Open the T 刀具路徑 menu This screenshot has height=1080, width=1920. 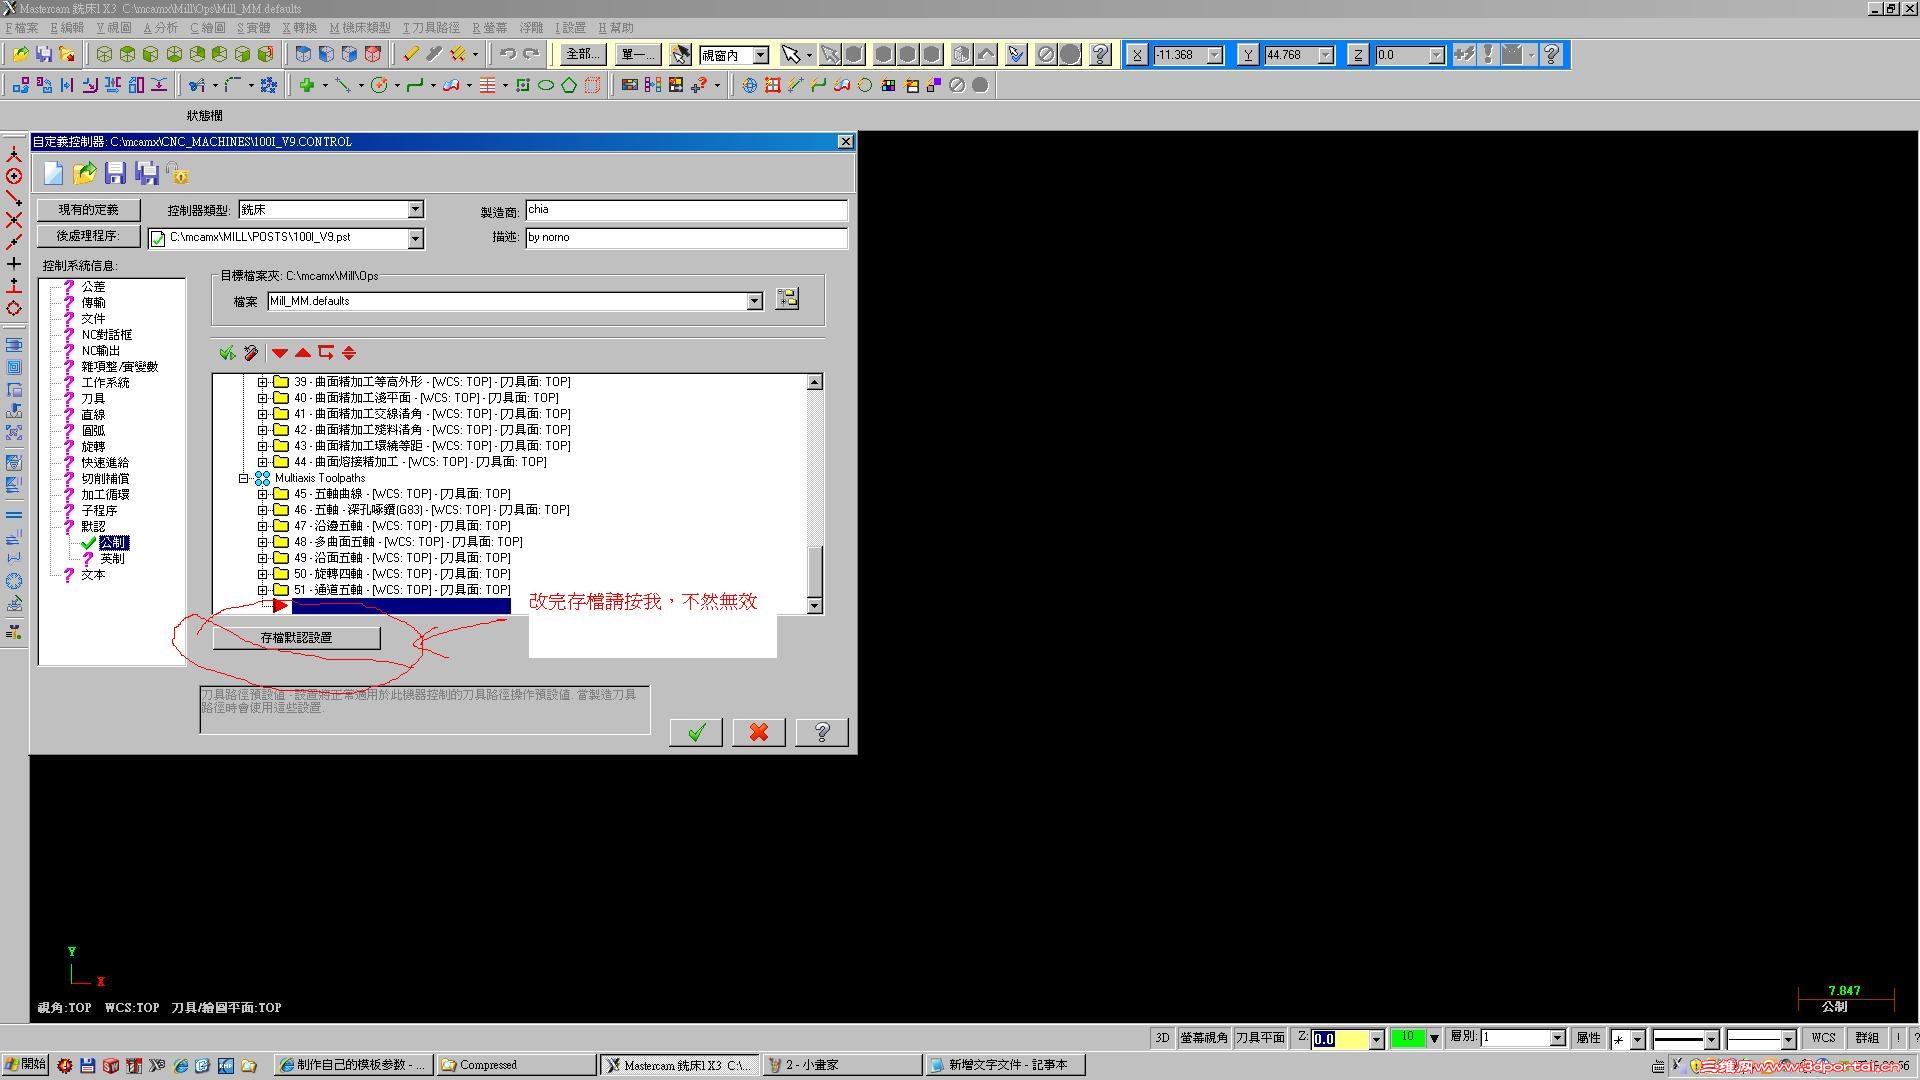tap(431, 28)
